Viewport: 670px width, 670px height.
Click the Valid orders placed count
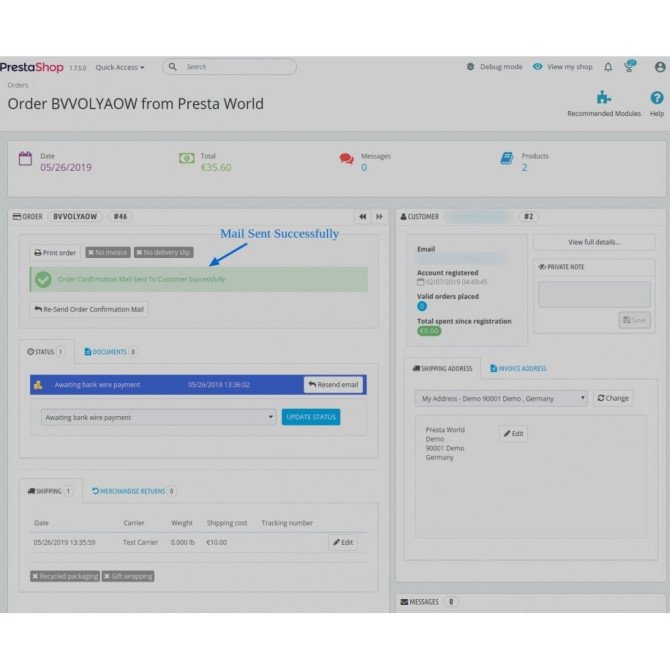coord(422,306)
